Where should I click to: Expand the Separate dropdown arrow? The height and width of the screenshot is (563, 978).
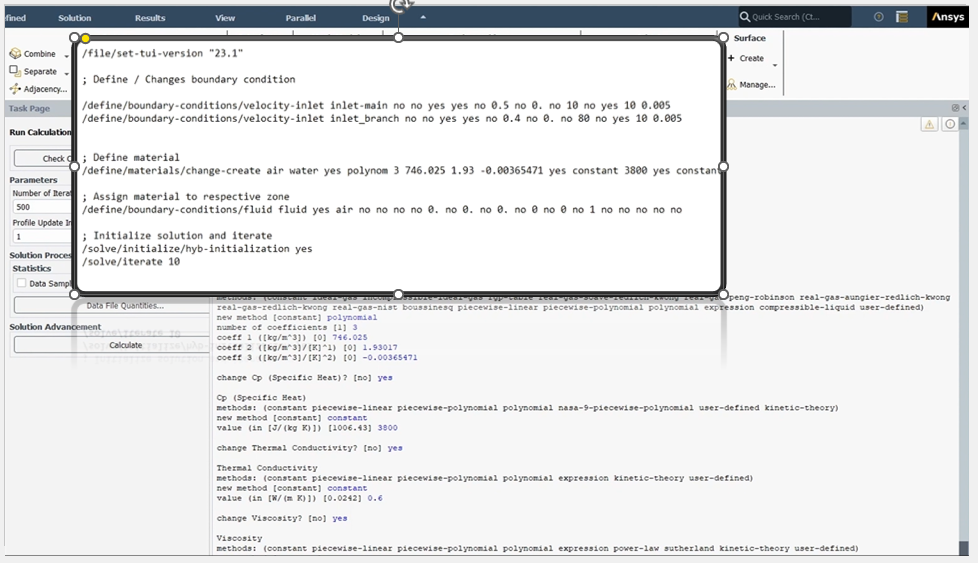(66, 74)
